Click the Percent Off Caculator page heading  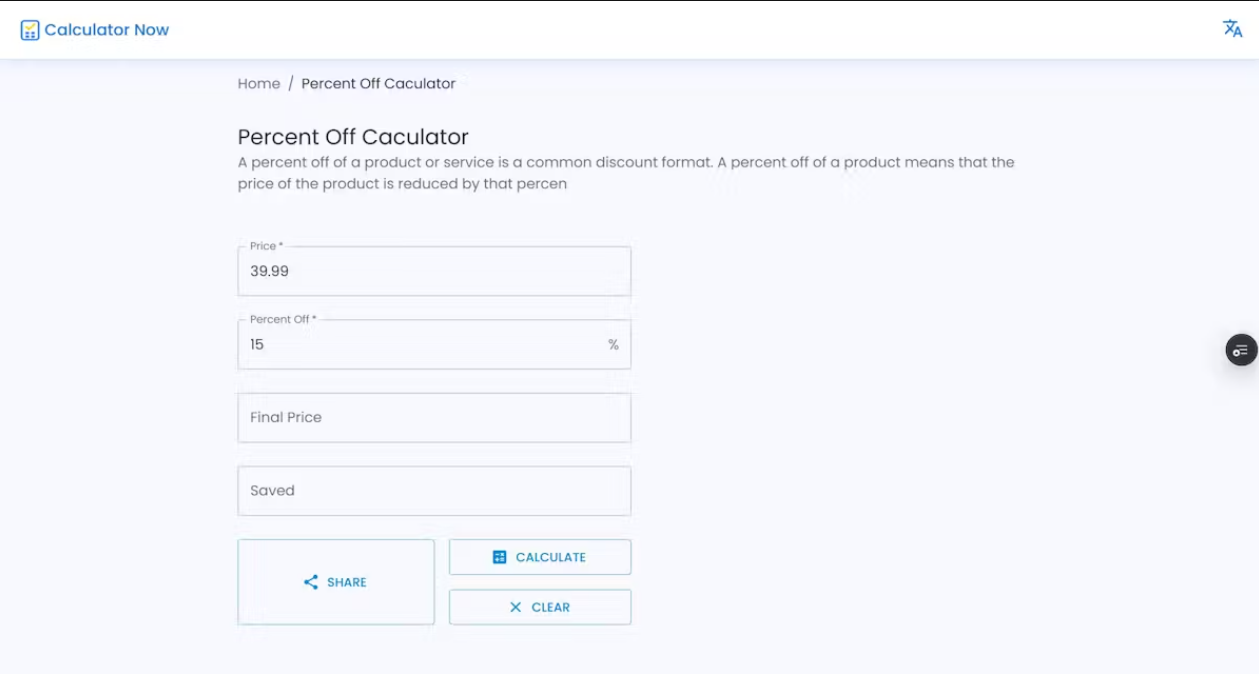pos(353,137)
